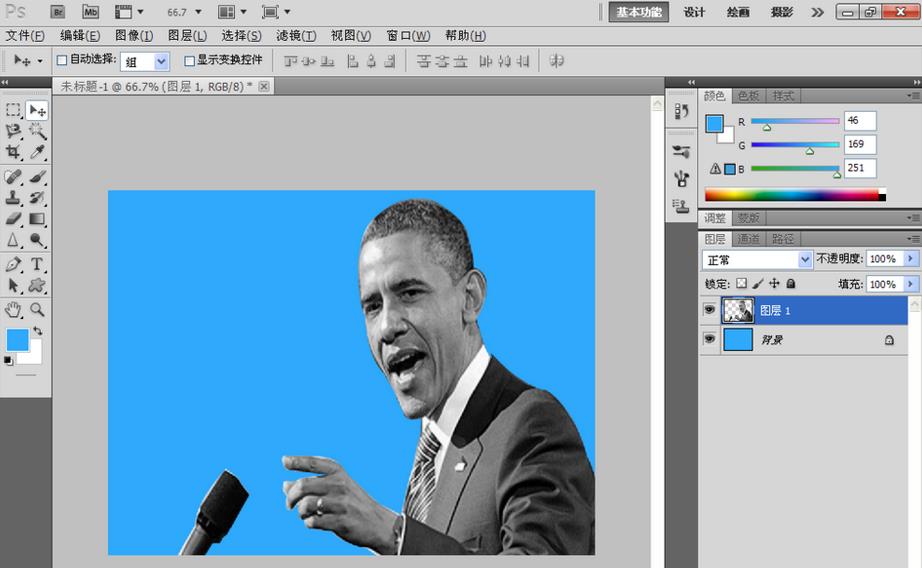Click the Magic Wand selection tool
This screenshot has width=922, height=568.
pos(37,131)
